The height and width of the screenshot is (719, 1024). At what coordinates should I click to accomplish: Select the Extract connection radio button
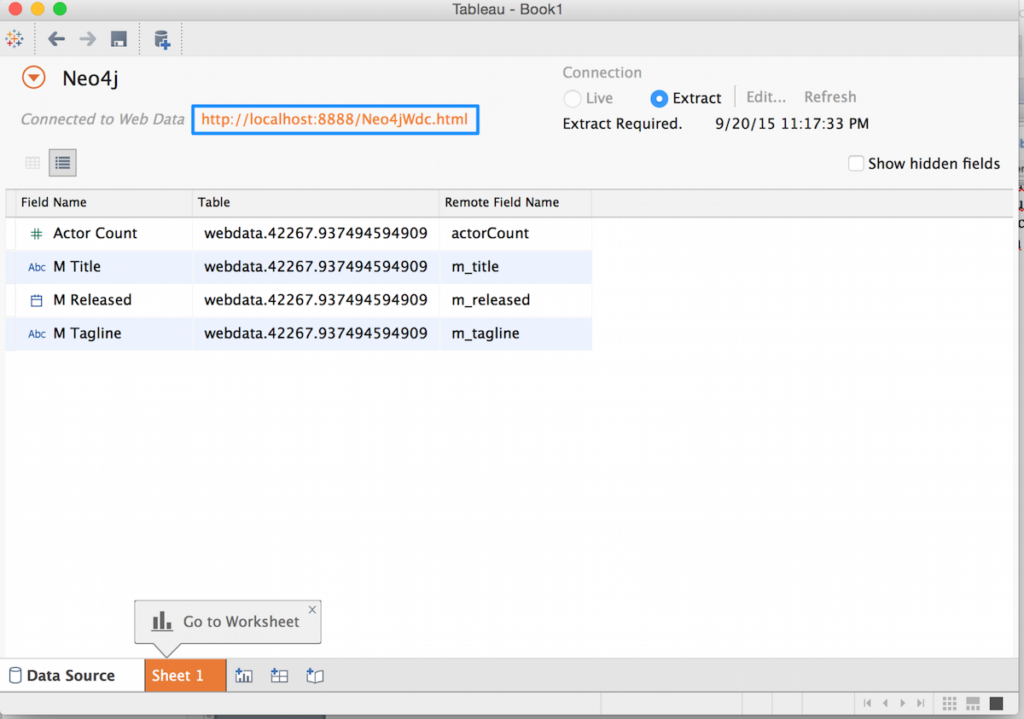point(658,97)
